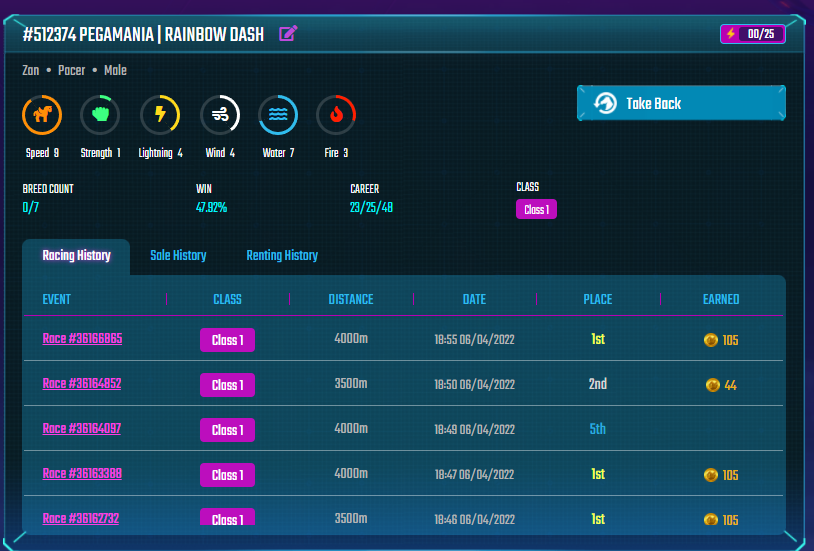Open Race #36163388 link
Viewport: 814px width, 551px height.
[82, 474]
